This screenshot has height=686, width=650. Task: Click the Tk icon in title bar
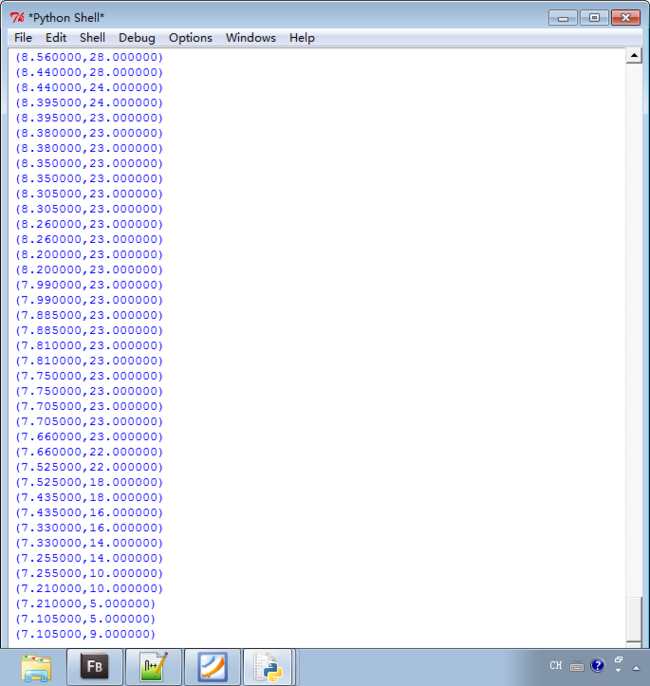pos(17,18)
